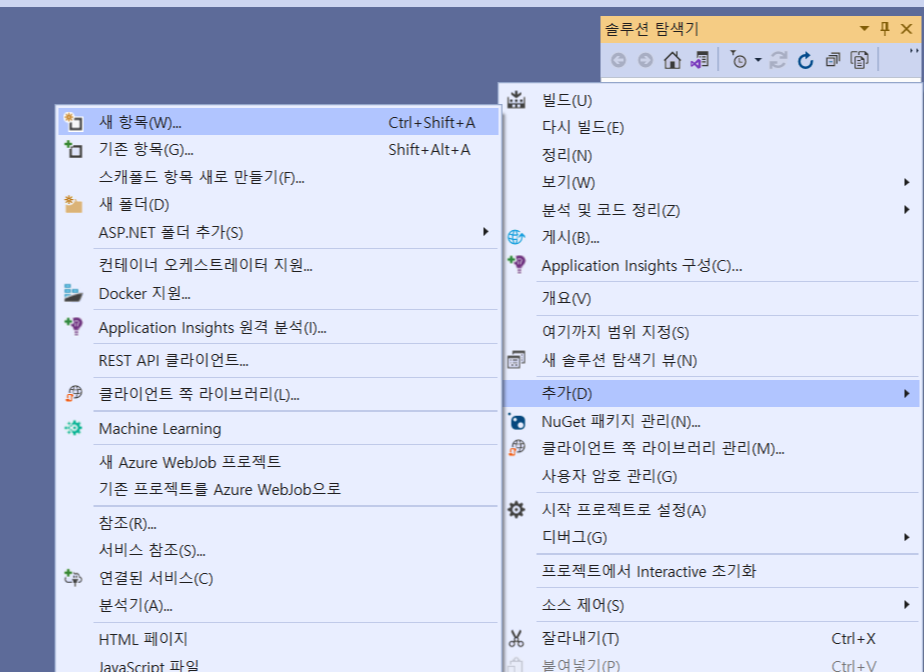Screen dimensions: 924x672
Task: Choose HTML 페이지 menu entry
Action: tap(278, 639)
